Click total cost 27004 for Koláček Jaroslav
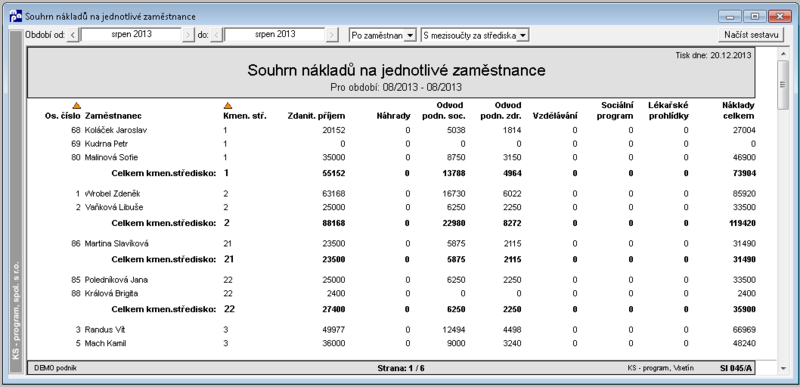The width and height of the screenshot is (800, 387). tap(745, 130)
